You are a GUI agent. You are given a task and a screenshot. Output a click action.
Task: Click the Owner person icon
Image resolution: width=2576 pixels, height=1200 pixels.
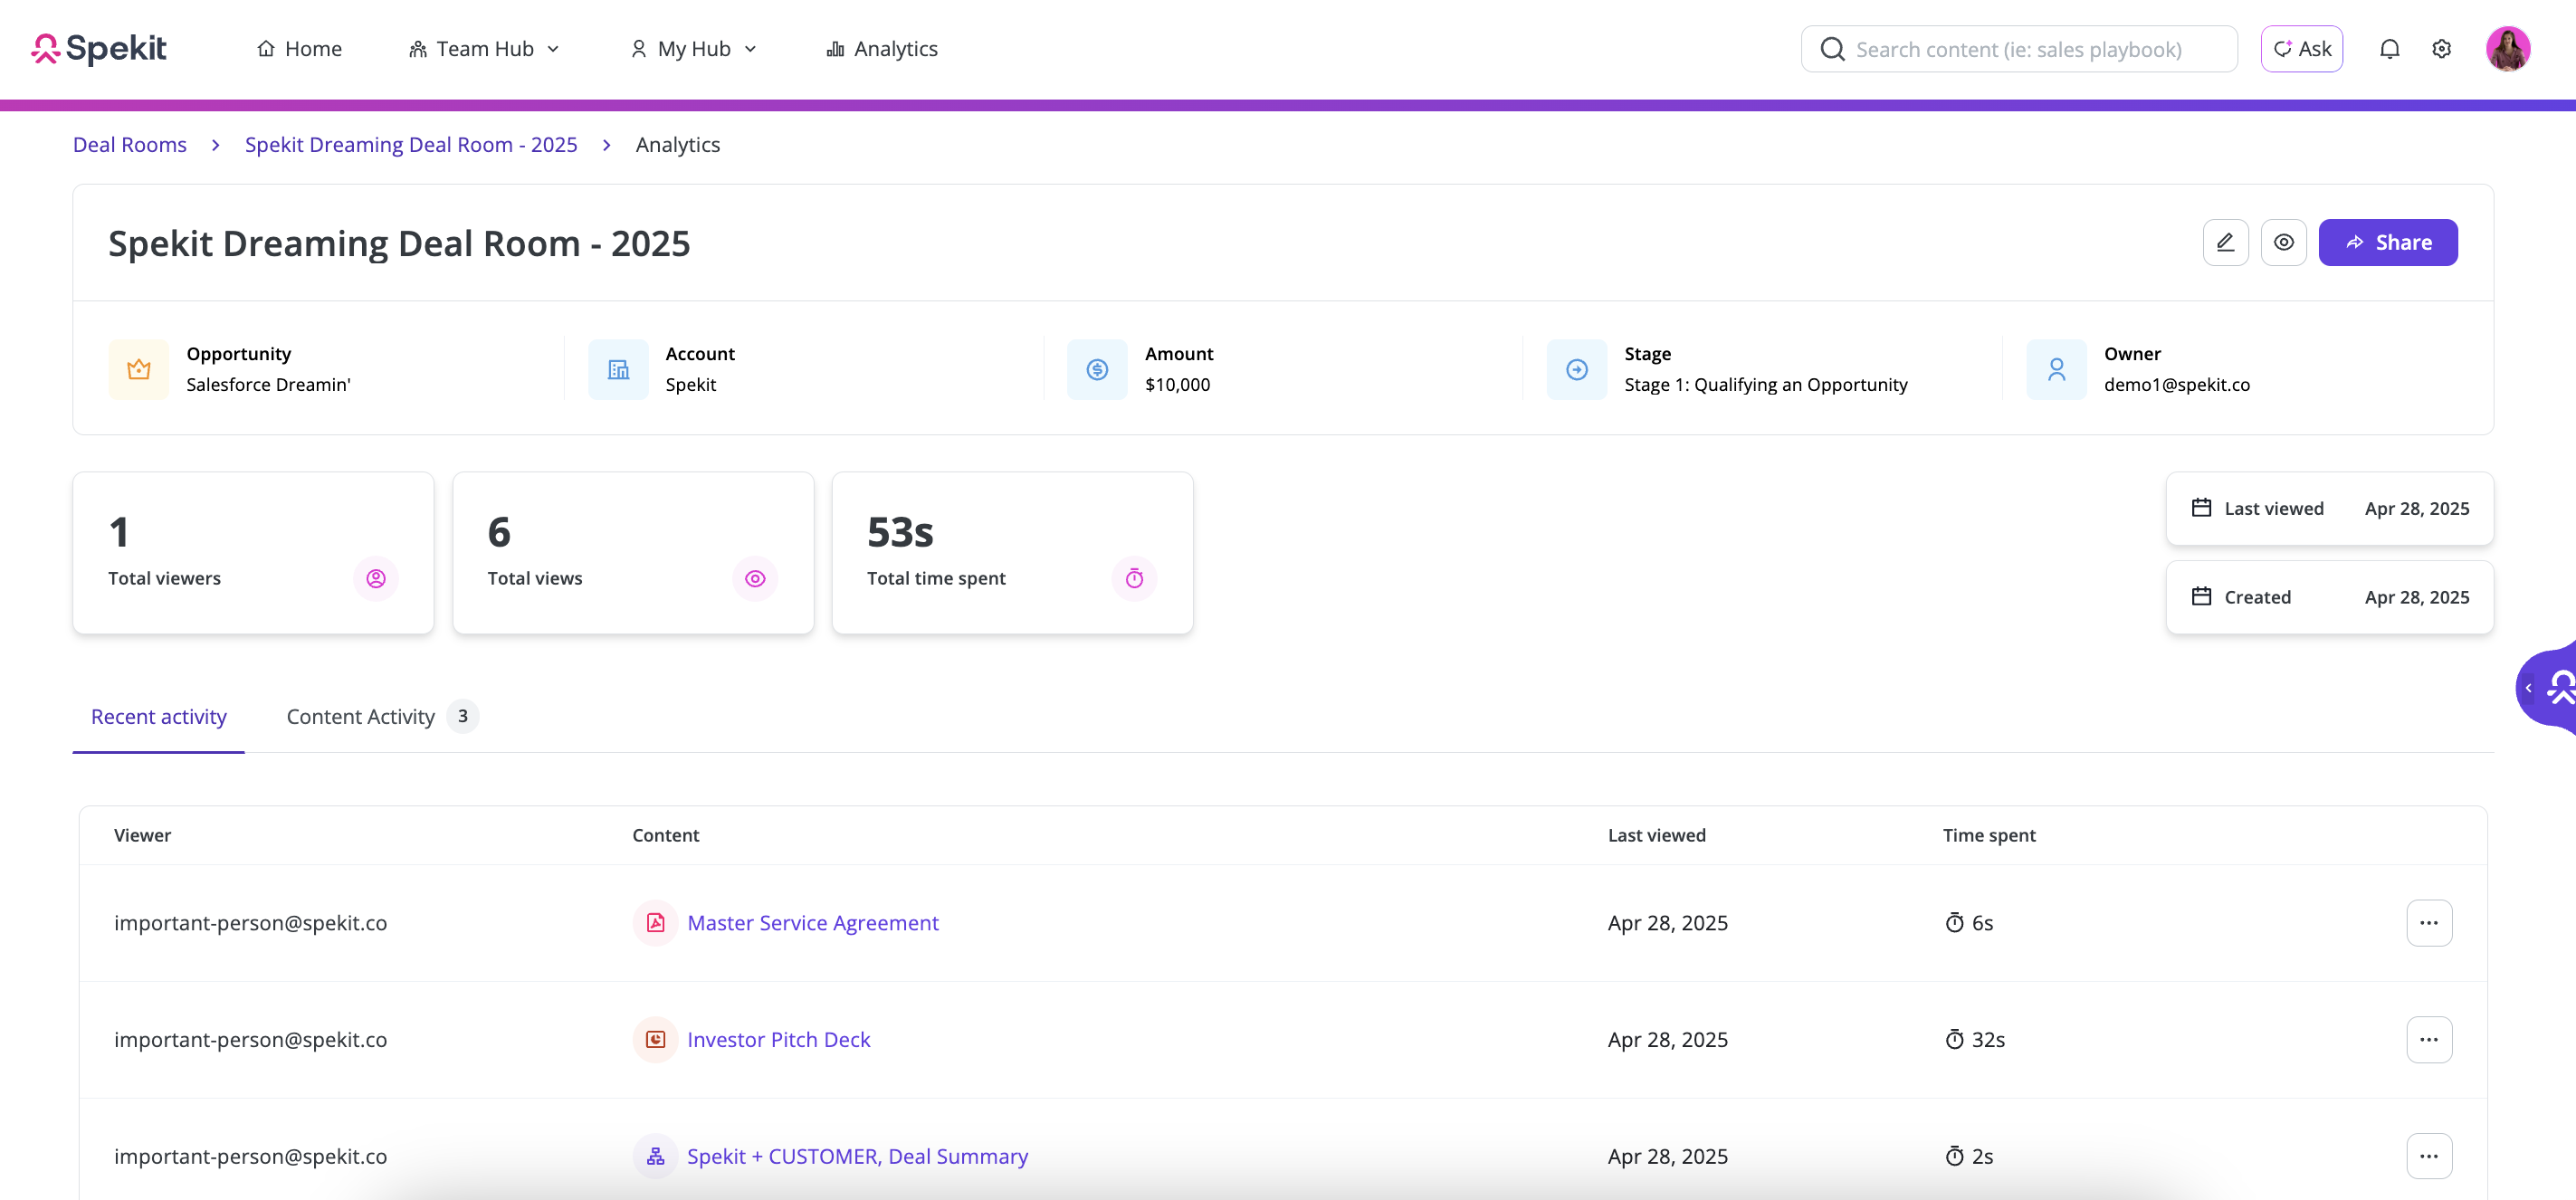click(x=2056, y=369)
